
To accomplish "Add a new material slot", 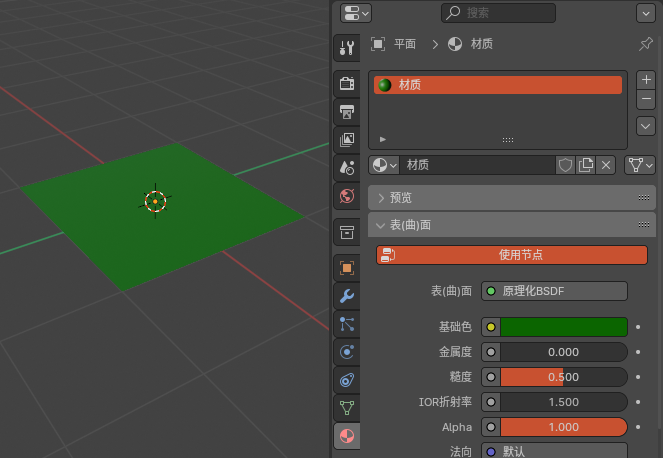I will (x=646, y=79).
